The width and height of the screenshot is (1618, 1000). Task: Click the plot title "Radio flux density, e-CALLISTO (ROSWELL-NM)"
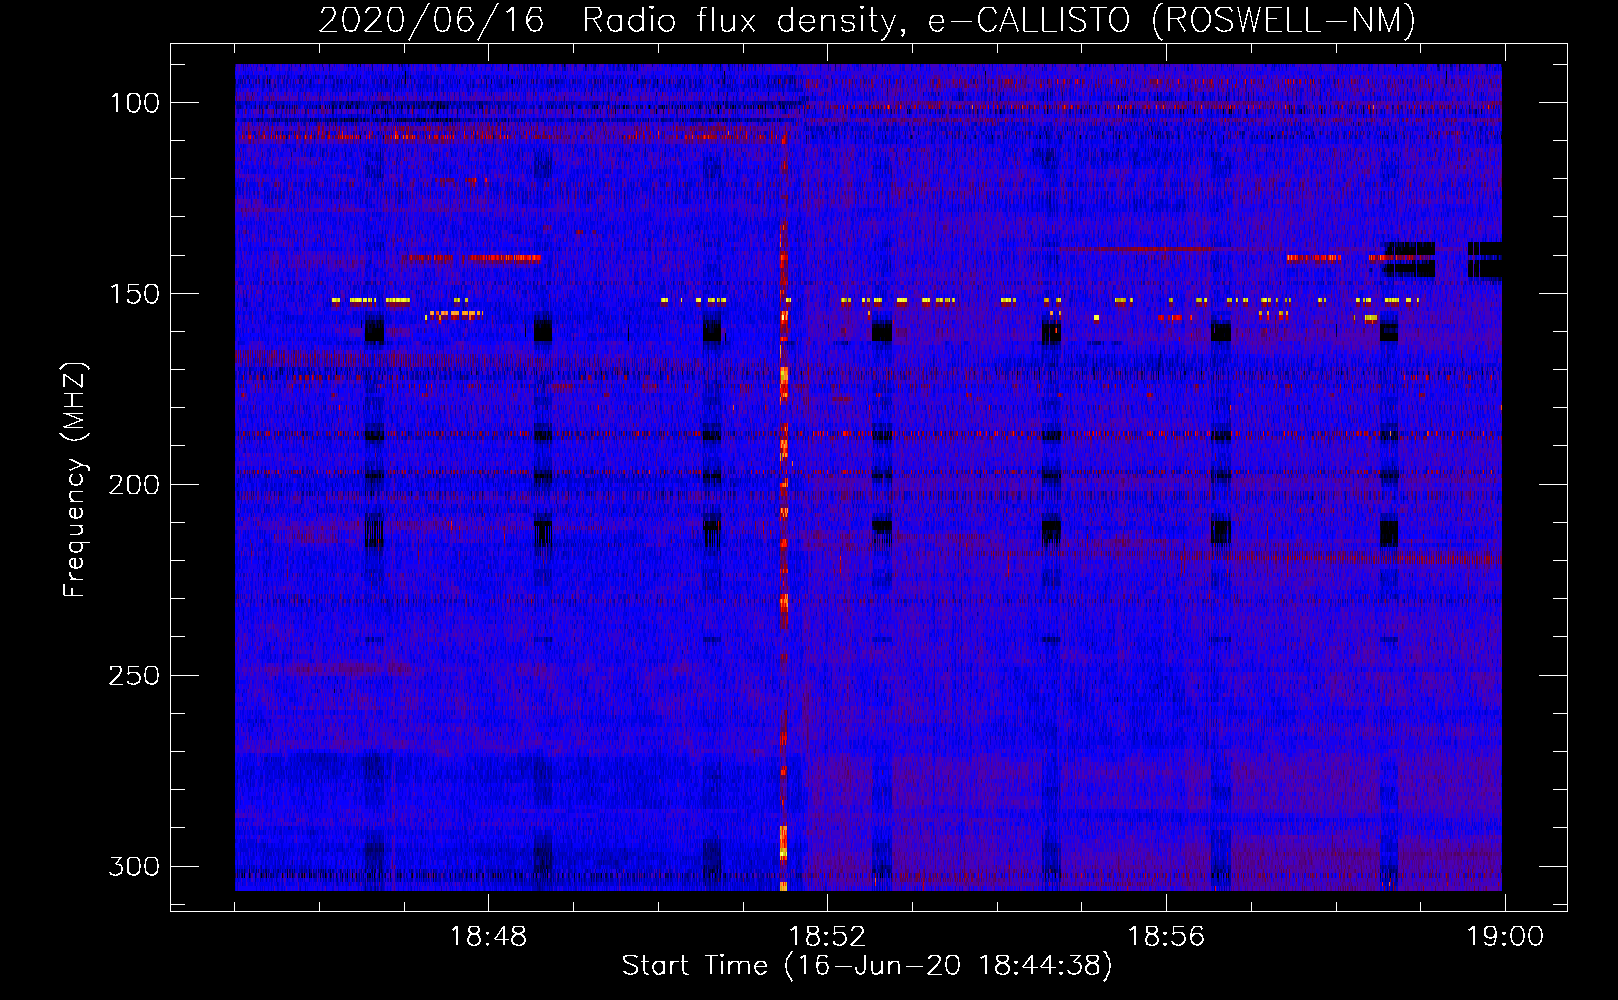tap(999, 20)
